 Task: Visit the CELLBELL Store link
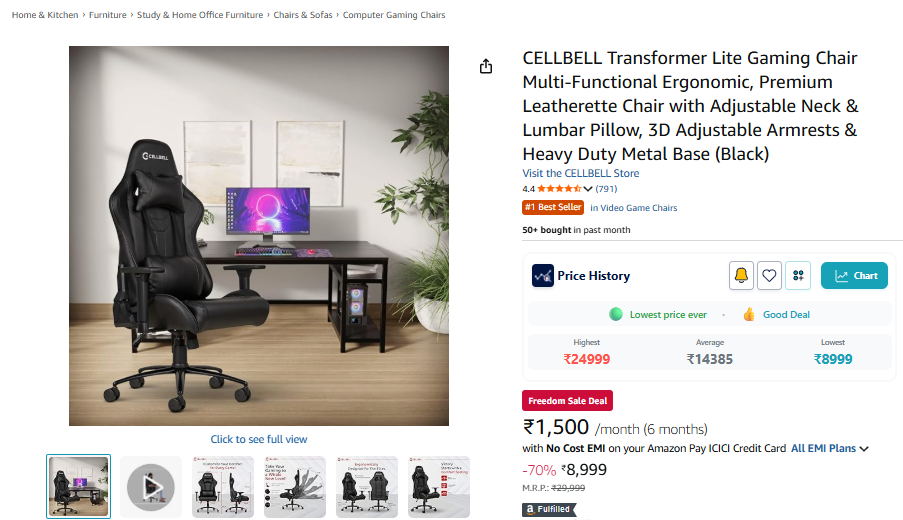click(x=580, y=173)
